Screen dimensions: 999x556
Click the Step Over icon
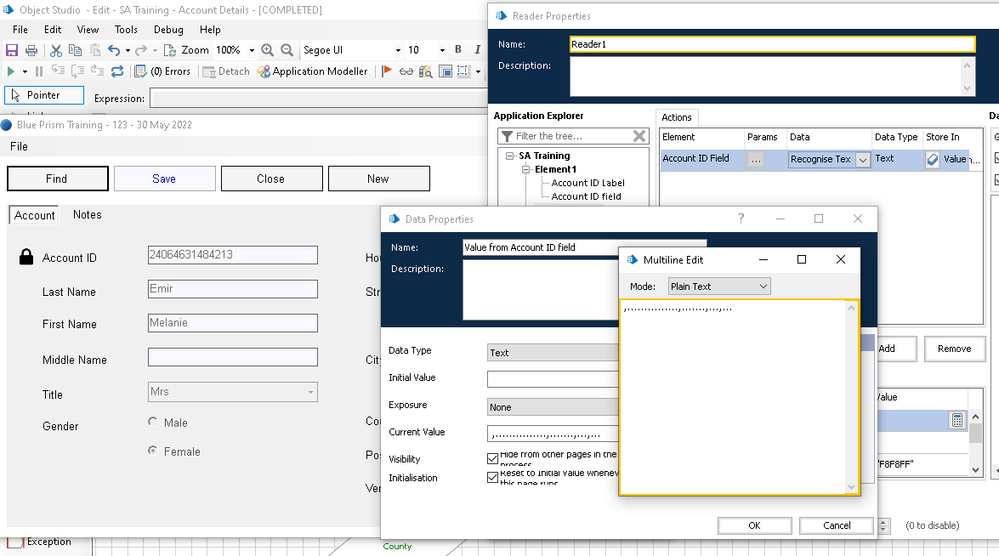(x=78, y=71)
